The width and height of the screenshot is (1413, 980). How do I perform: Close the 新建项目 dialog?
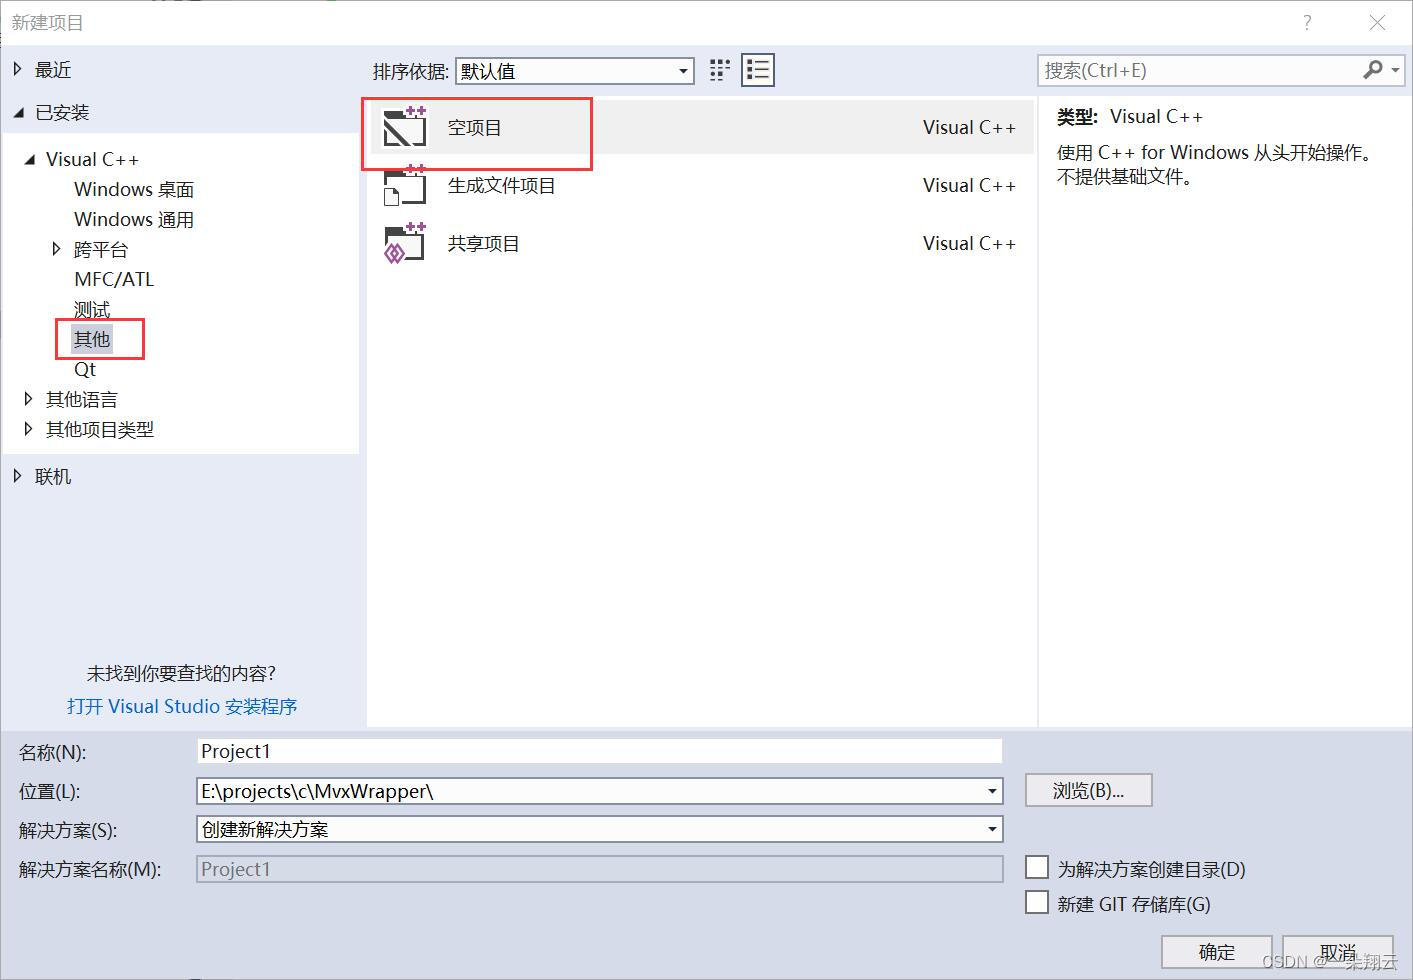[x=1377, y=23]
